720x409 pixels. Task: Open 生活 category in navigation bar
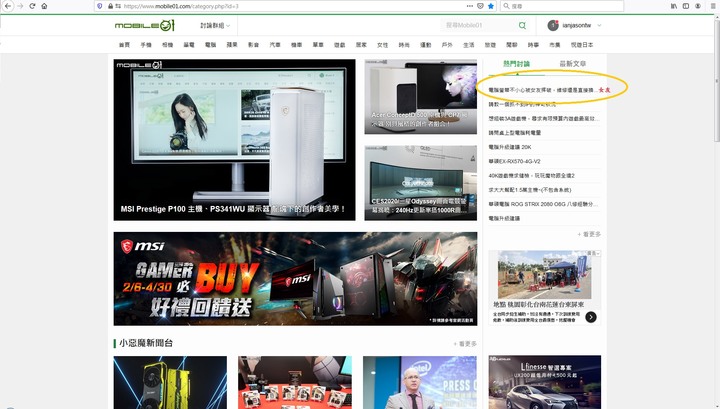click(x=468, y=45)
